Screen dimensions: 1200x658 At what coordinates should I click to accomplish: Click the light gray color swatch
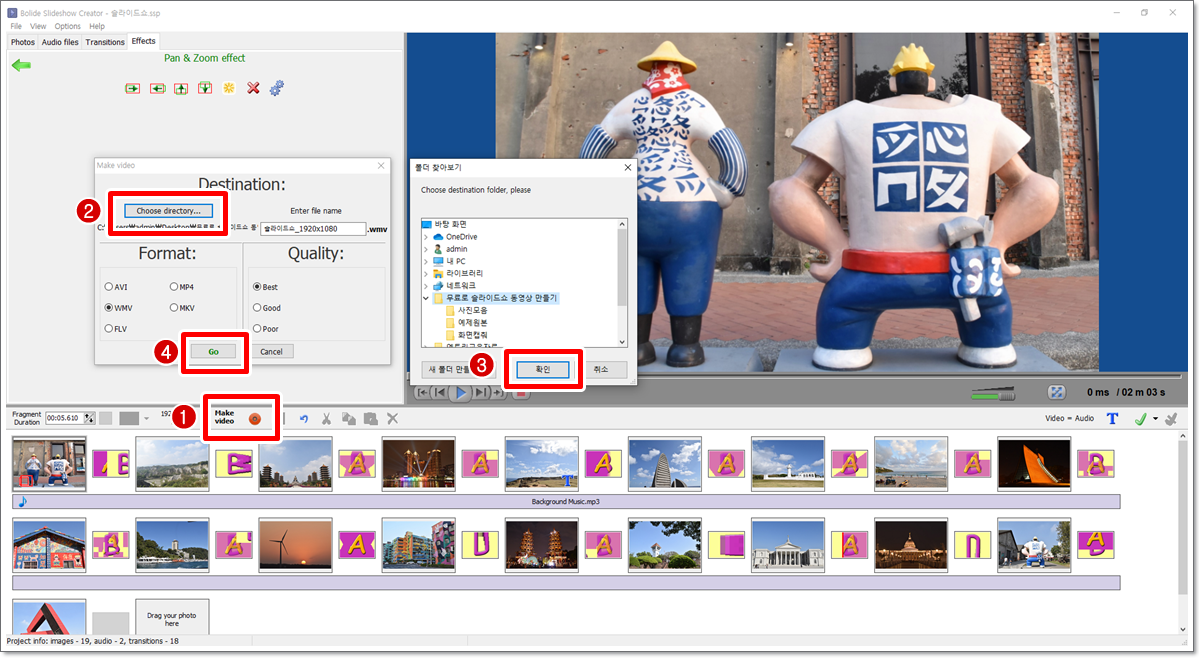(x=105, y=418)
